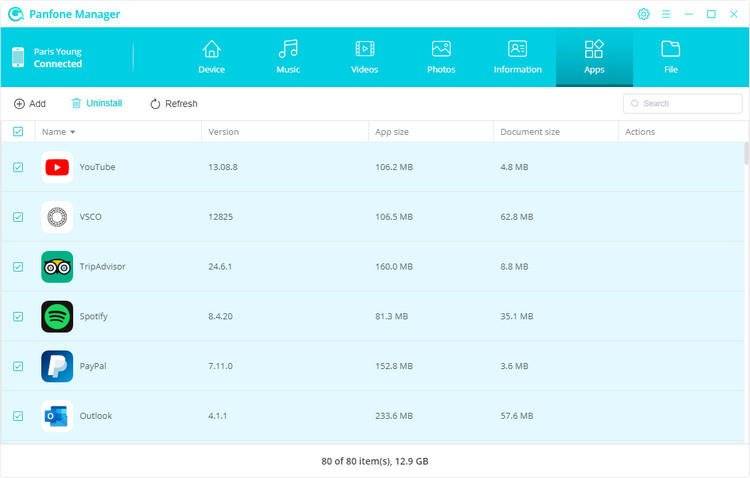
Task: Uncheck the VSCO row checkbox
Action: tap(18, 217)
